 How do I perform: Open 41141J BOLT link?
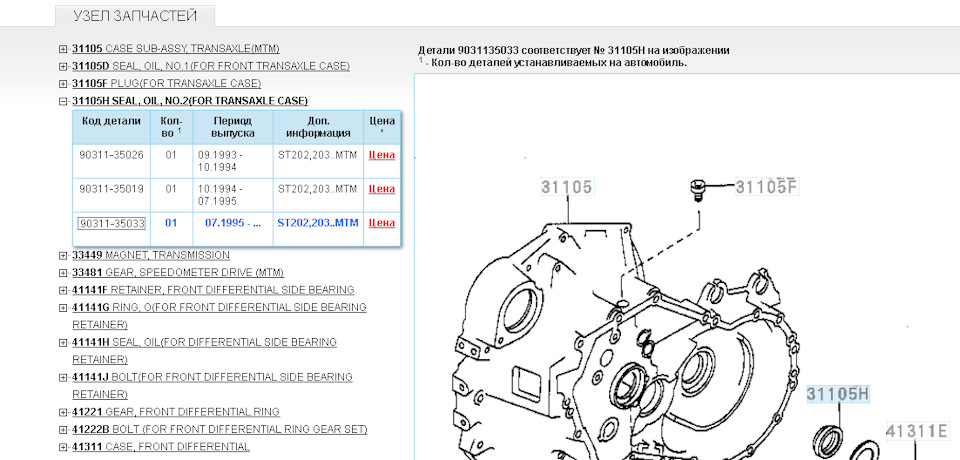click(212, 385)
